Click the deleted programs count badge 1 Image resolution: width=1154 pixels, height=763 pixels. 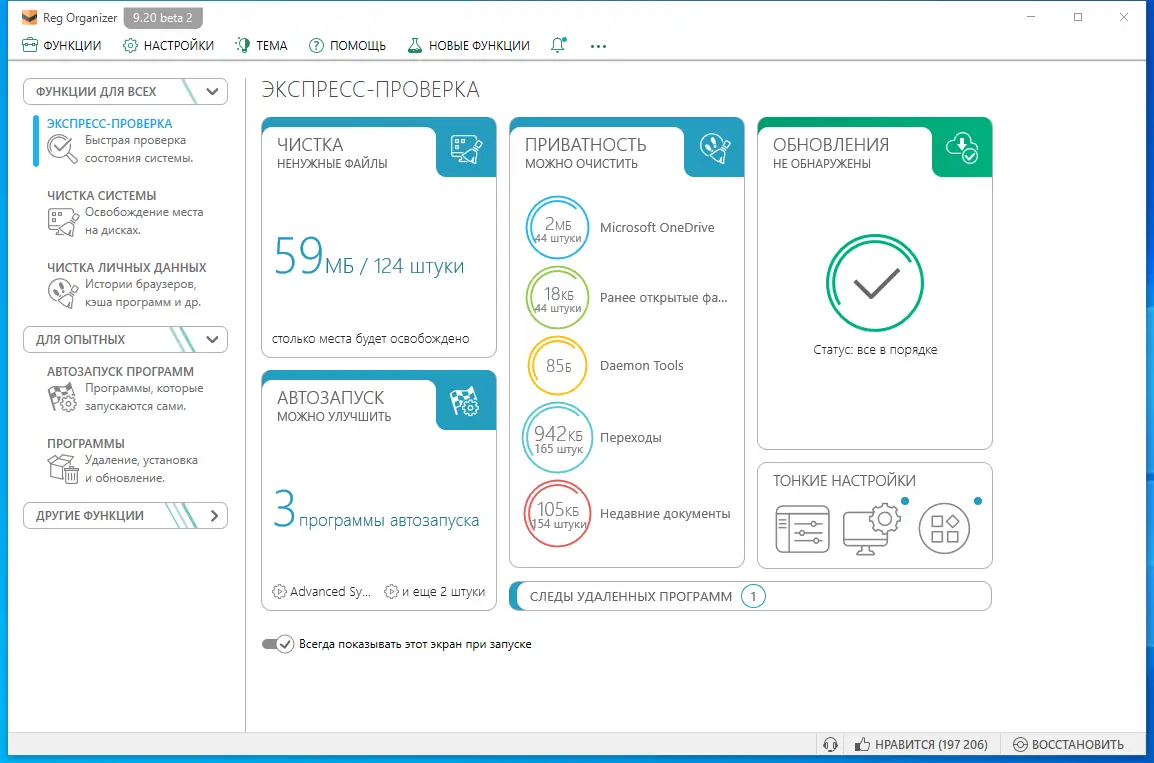[x=753, y=596]
